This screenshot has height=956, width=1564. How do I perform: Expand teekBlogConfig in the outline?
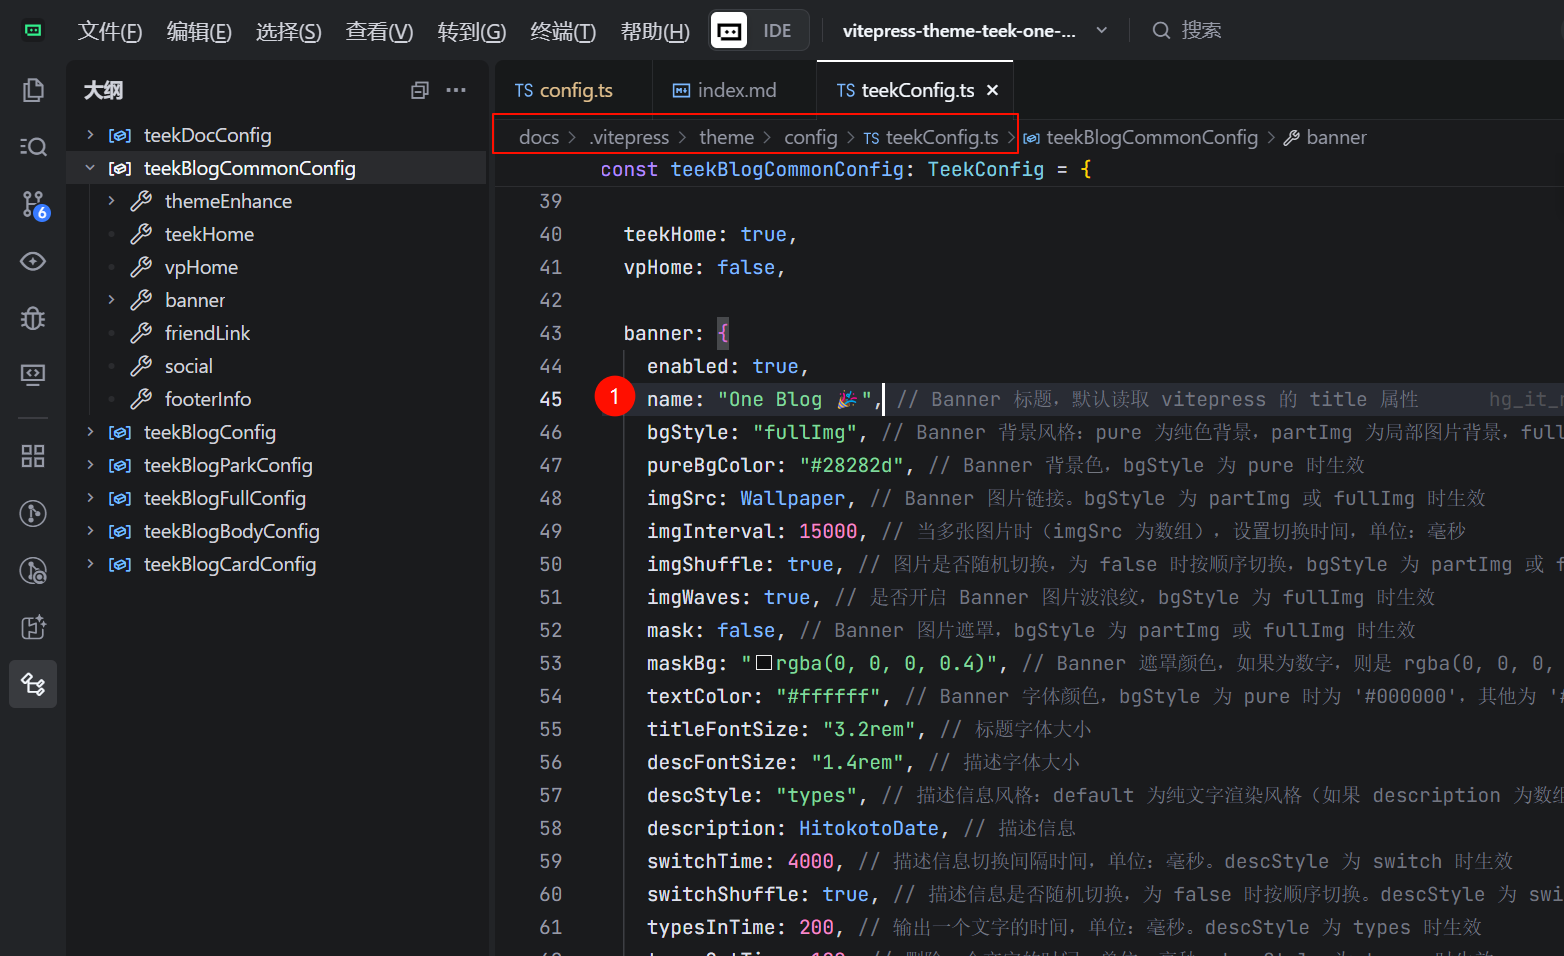click(x=90, y=432)
